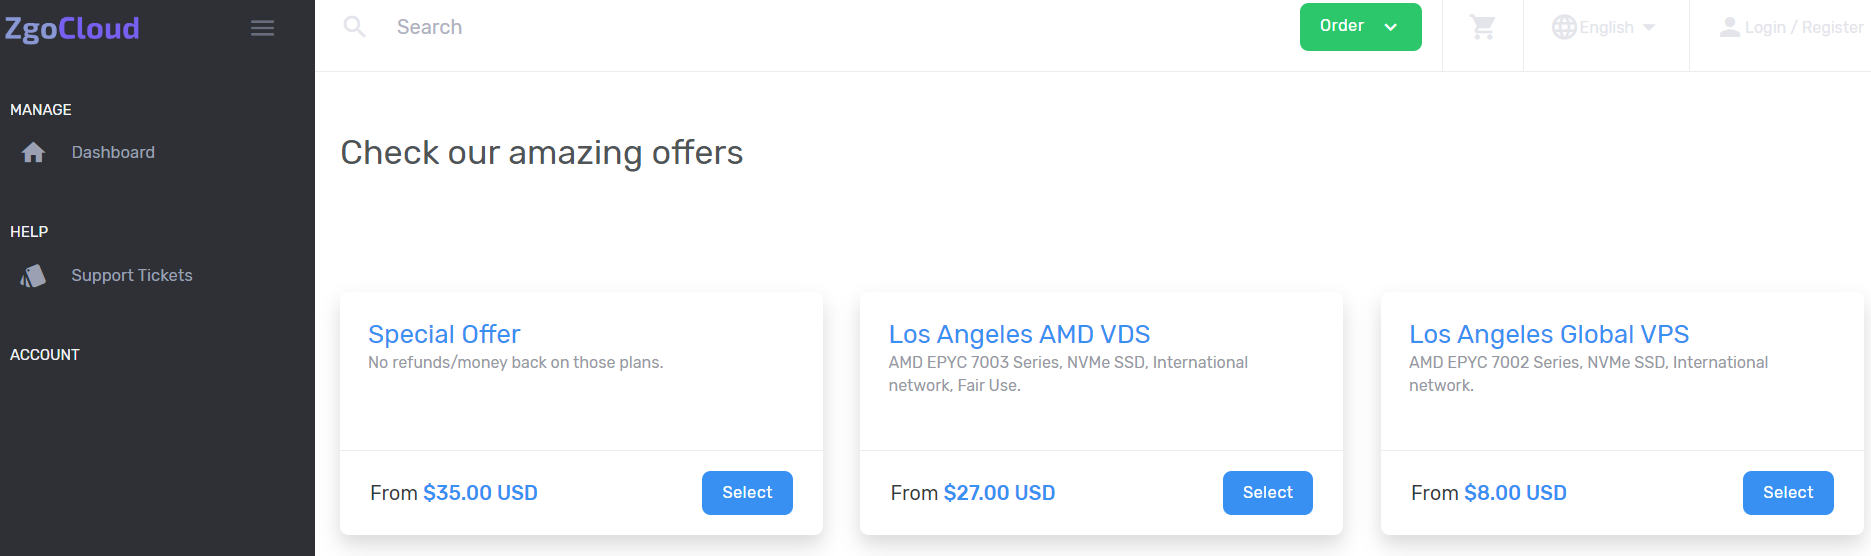Go to Dashboard menu item
Viewport: 1871px width, 556px height.
113,152
